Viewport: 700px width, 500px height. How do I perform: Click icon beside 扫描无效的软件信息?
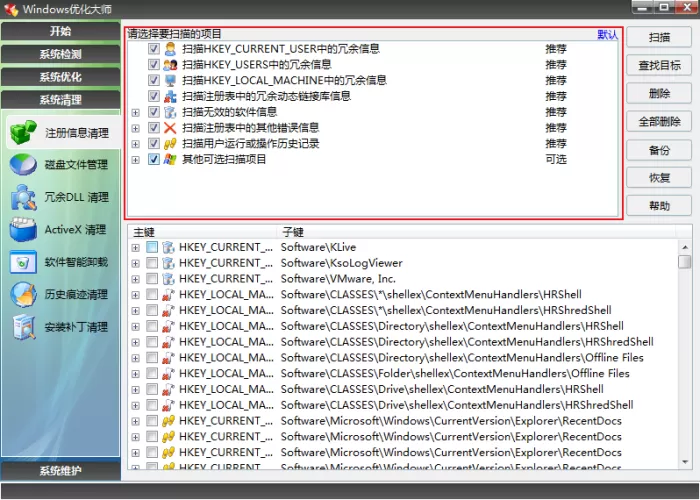click(x=170, y=112)
